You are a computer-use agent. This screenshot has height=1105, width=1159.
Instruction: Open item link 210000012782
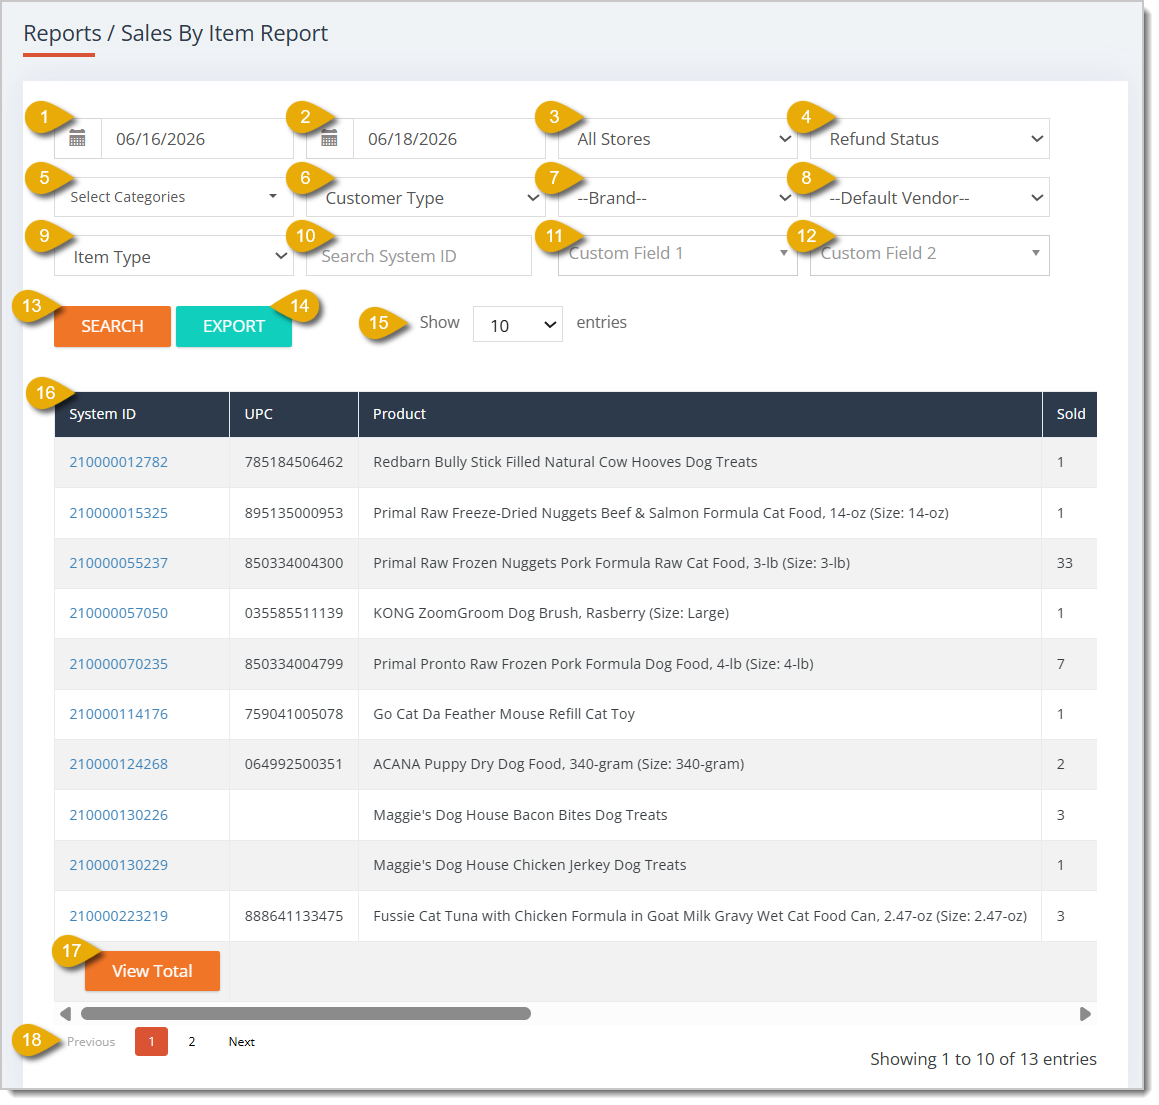118,462
